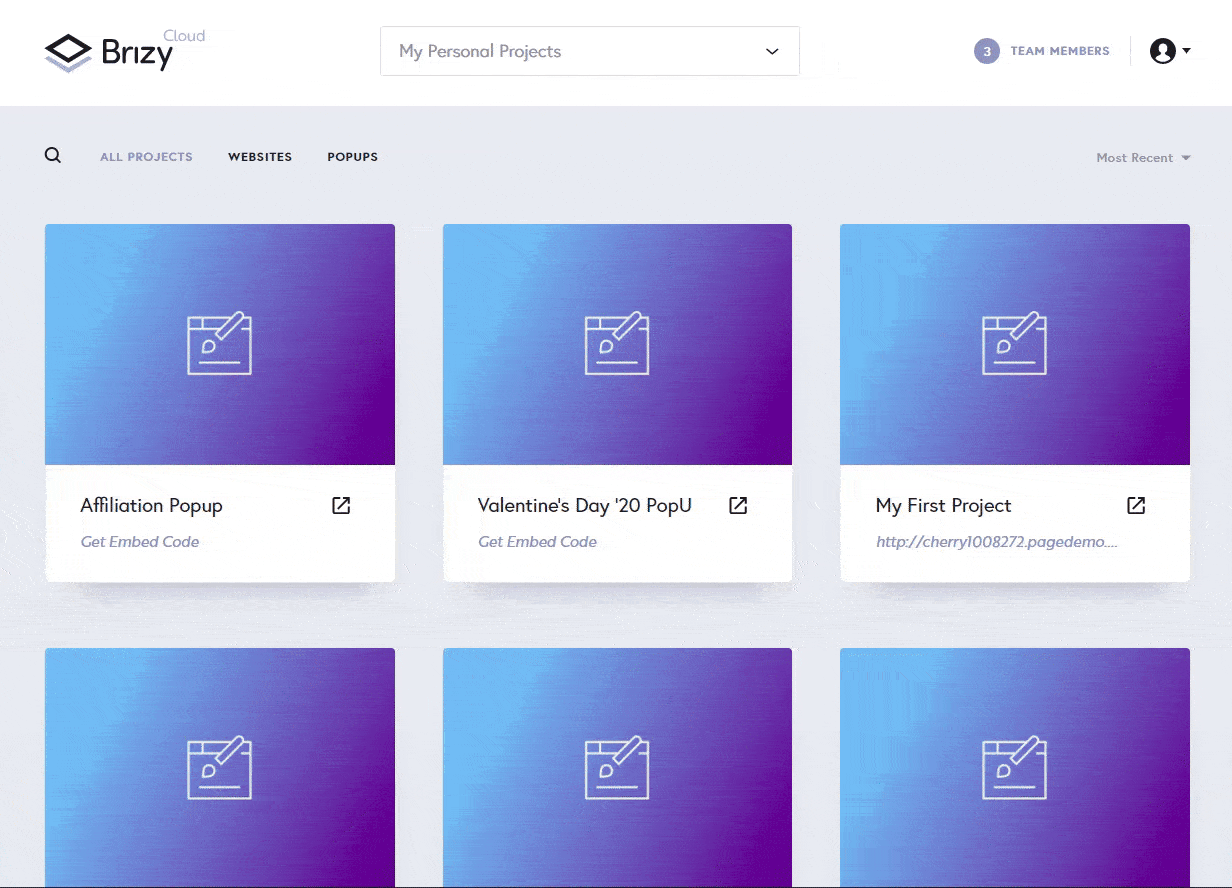Viewport: 1232px width, 888px height.
Task: Click the Team Members button
Action: click(x=1059, y=51)
